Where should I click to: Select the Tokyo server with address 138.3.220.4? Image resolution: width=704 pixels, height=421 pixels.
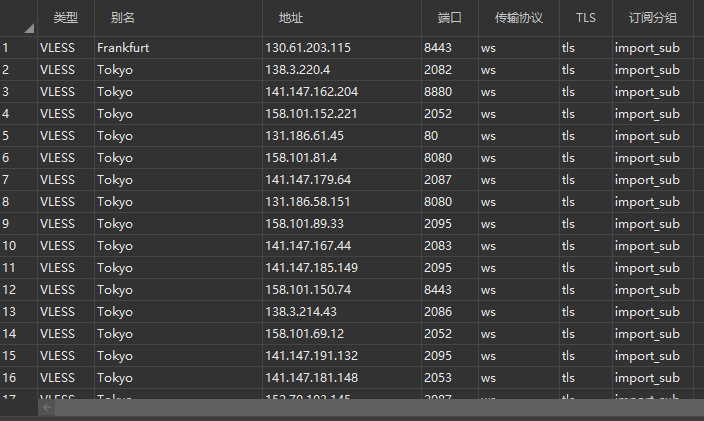click(x=296, y=70)
